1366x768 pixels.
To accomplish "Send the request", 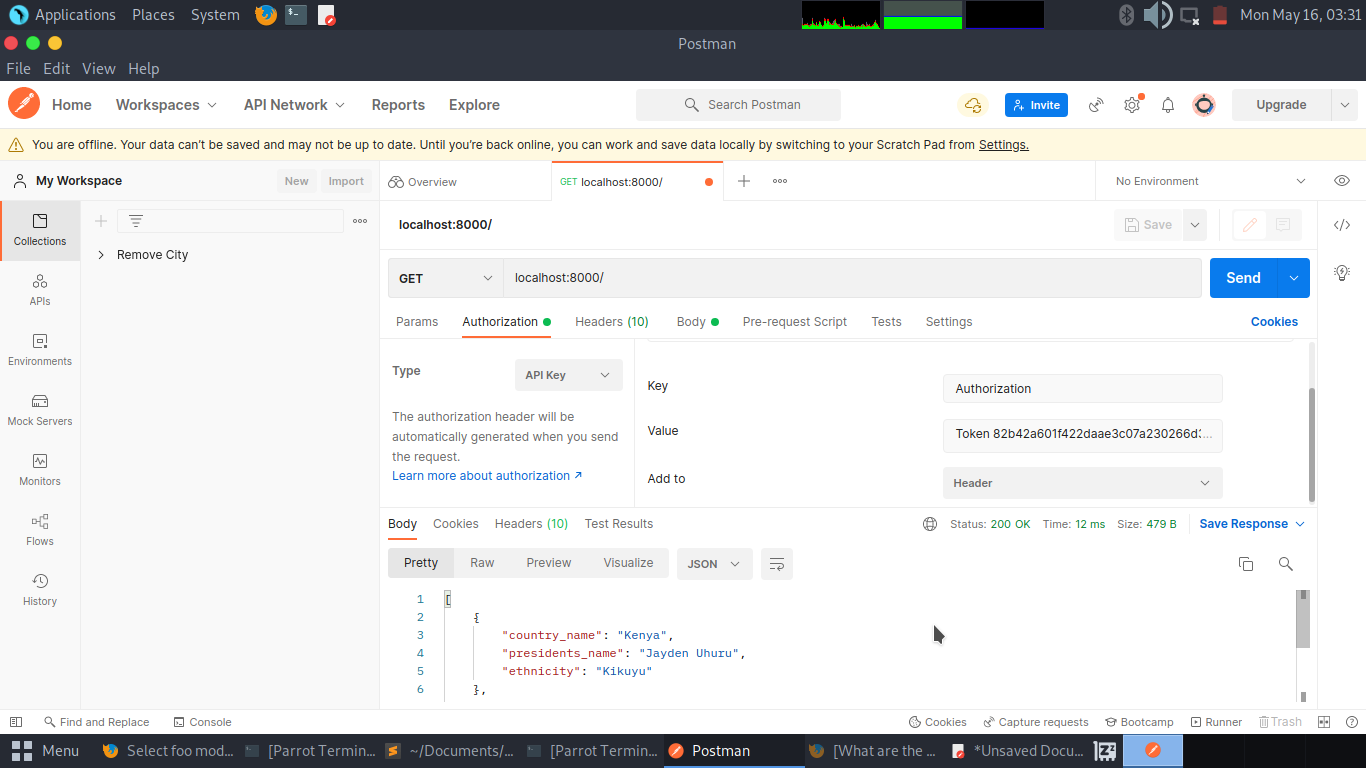I will (1243, 277).
